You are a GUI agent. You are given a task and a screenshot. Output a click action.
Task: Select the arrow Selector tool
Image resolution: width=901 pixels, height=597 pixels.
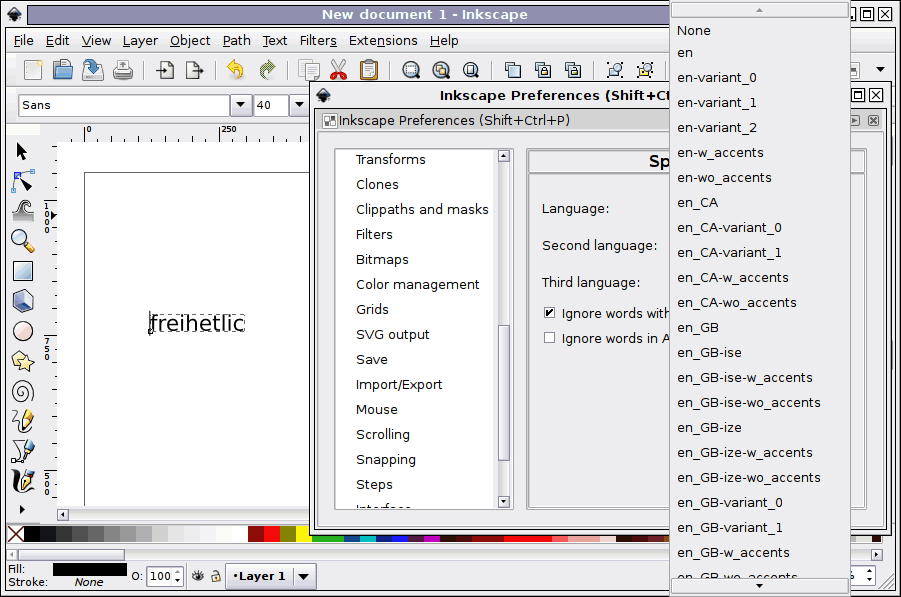pos(22,152)
